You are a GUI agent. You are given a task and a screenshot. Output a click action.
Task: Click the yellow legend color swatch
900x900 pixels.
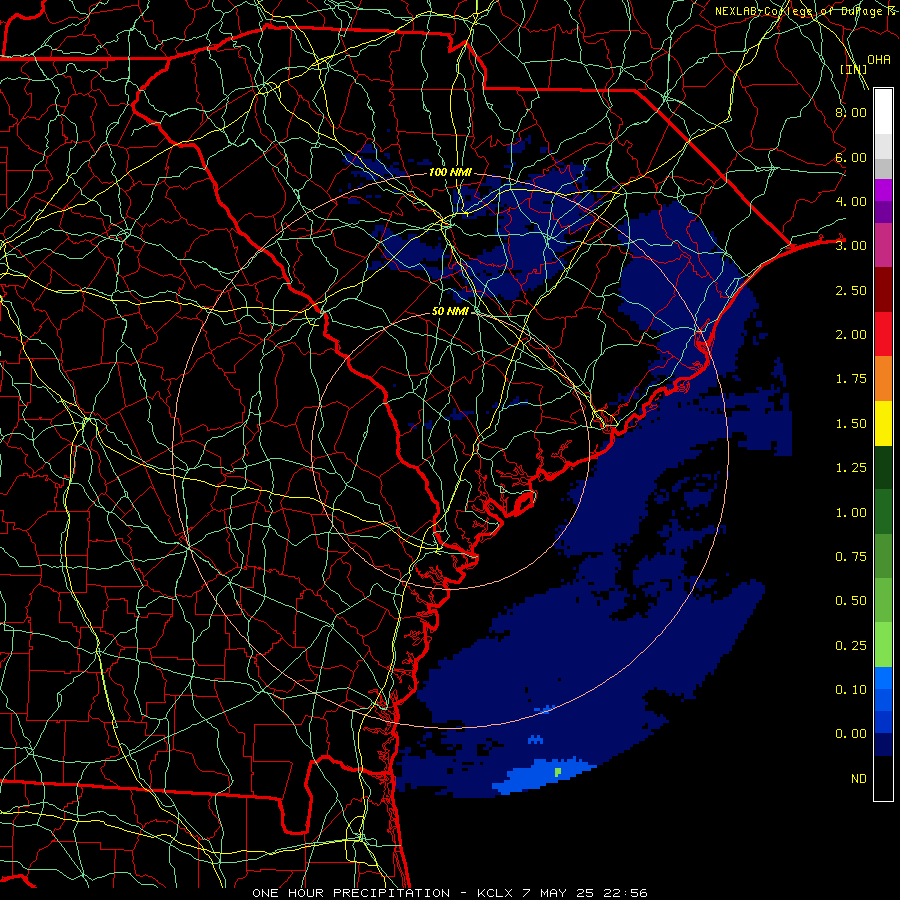[883, 423]
